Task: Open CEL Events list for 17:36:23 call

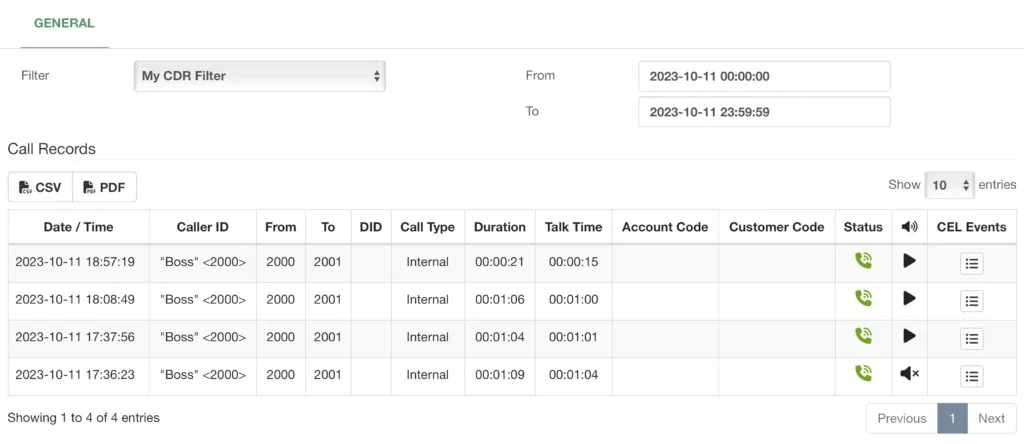Action: tap(971, 376)
